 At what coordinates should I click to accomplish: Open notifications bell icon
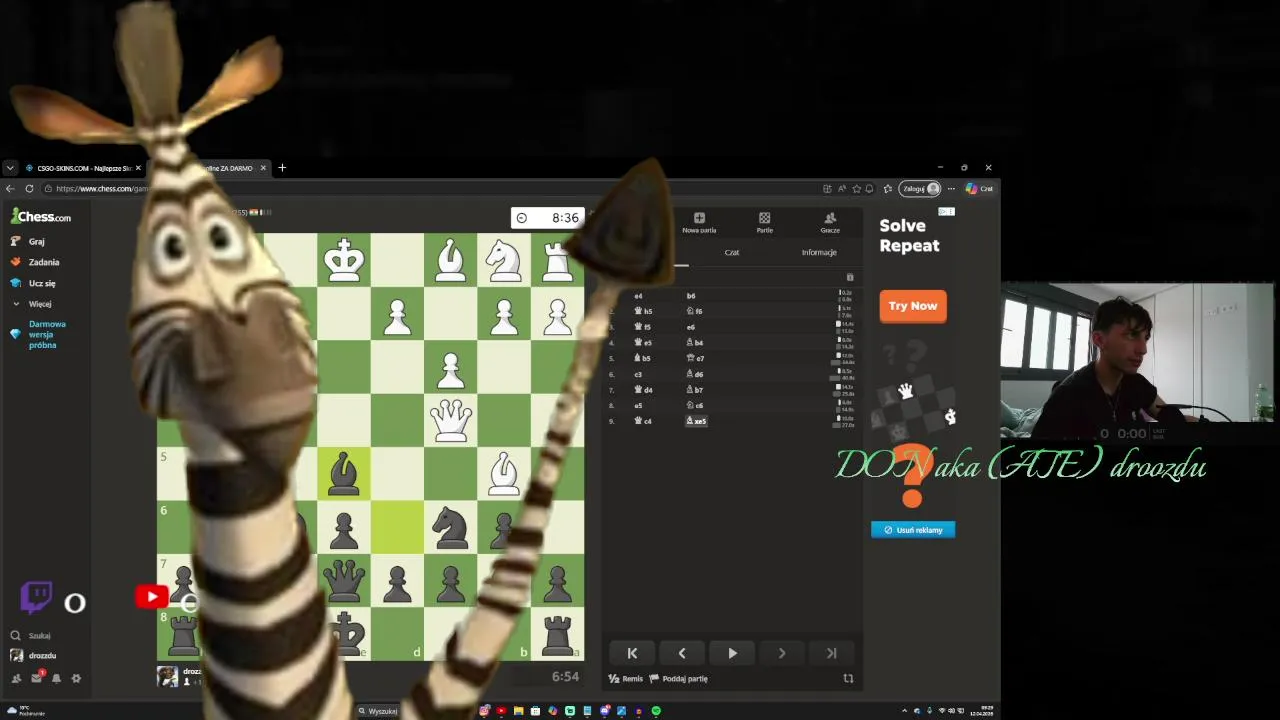click(56, 678)
